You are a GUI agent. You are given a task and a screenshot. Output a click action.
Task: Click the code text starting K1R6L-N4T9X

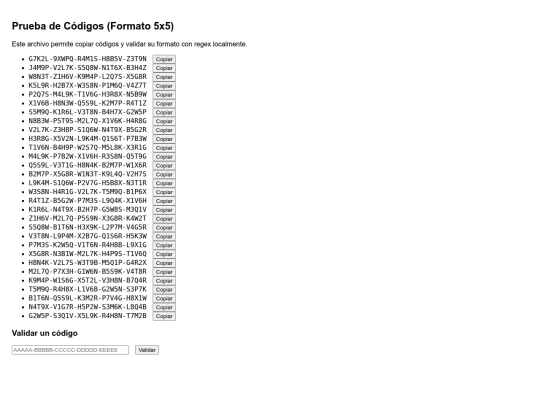pyautogui.click(x=87, y=210)
